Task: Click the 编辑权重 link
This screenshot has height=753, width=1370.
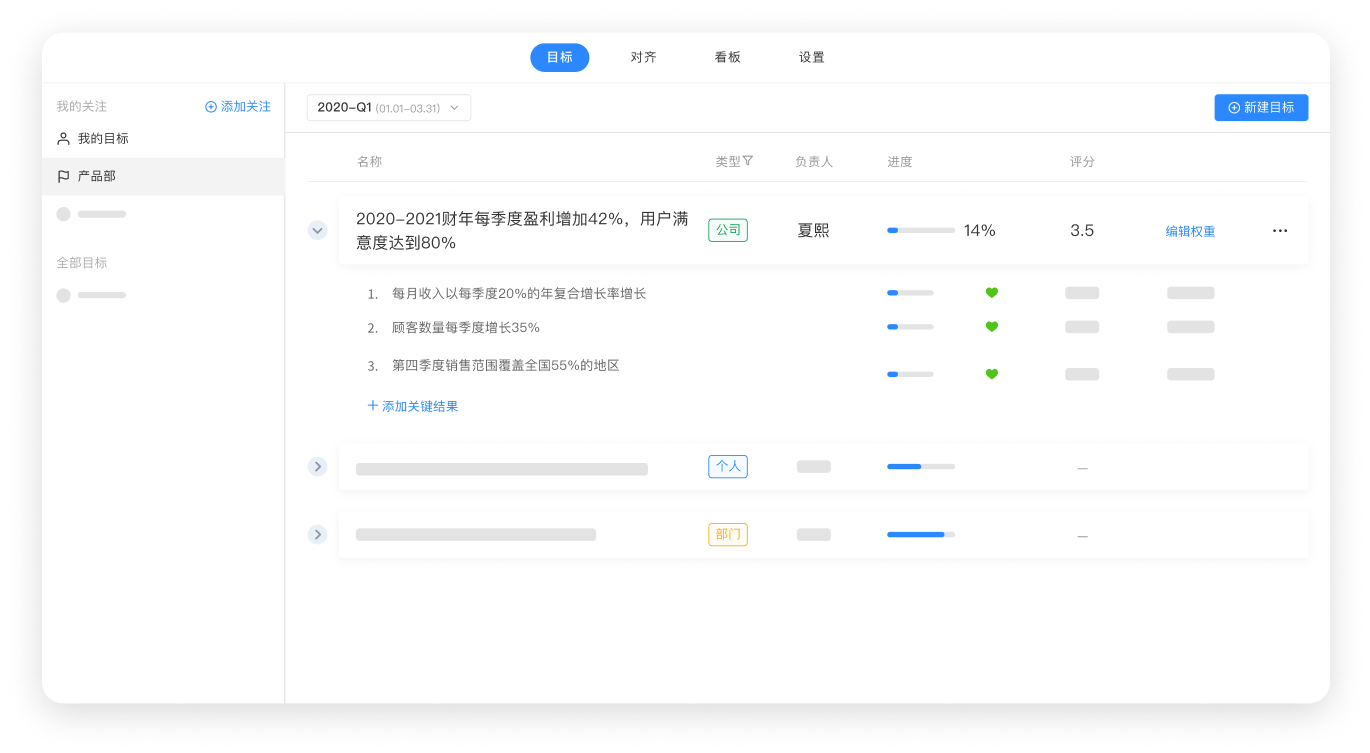Action: [1190, 230]
